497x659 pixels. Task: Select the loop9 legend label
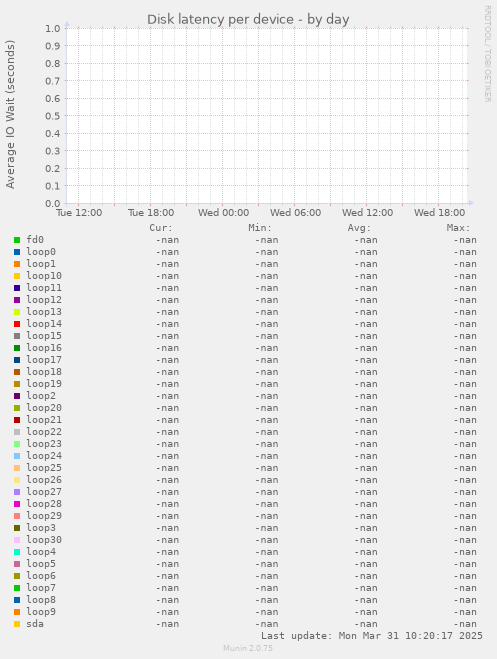41,612
